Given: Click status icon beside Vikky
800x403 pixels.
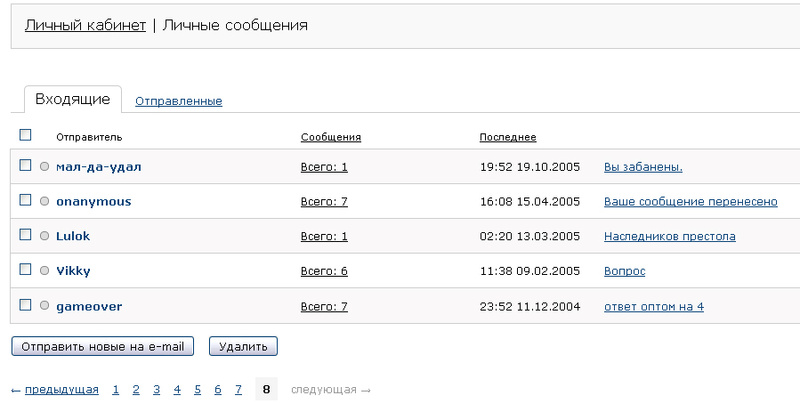Looking at the screenshot, I should point(44,271).
